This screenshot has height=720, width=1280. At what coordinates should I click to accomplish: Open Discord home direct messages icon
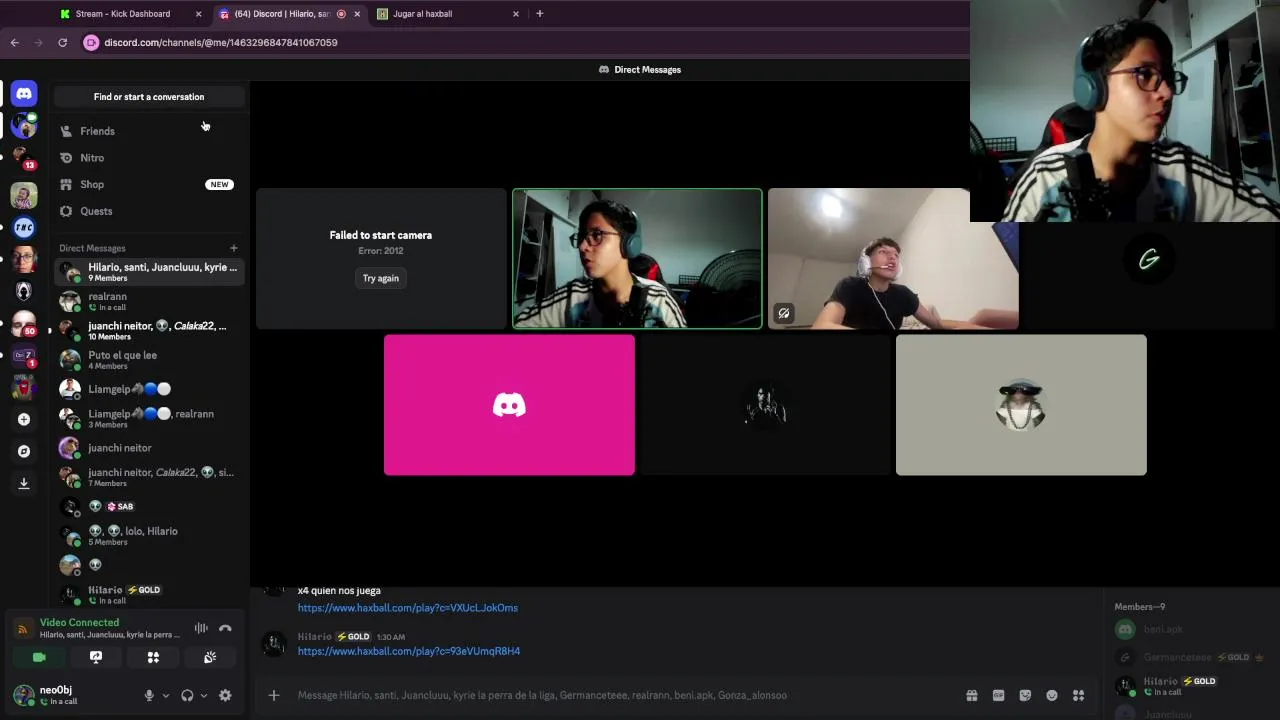pyautogui.click(x=24, y=93)
